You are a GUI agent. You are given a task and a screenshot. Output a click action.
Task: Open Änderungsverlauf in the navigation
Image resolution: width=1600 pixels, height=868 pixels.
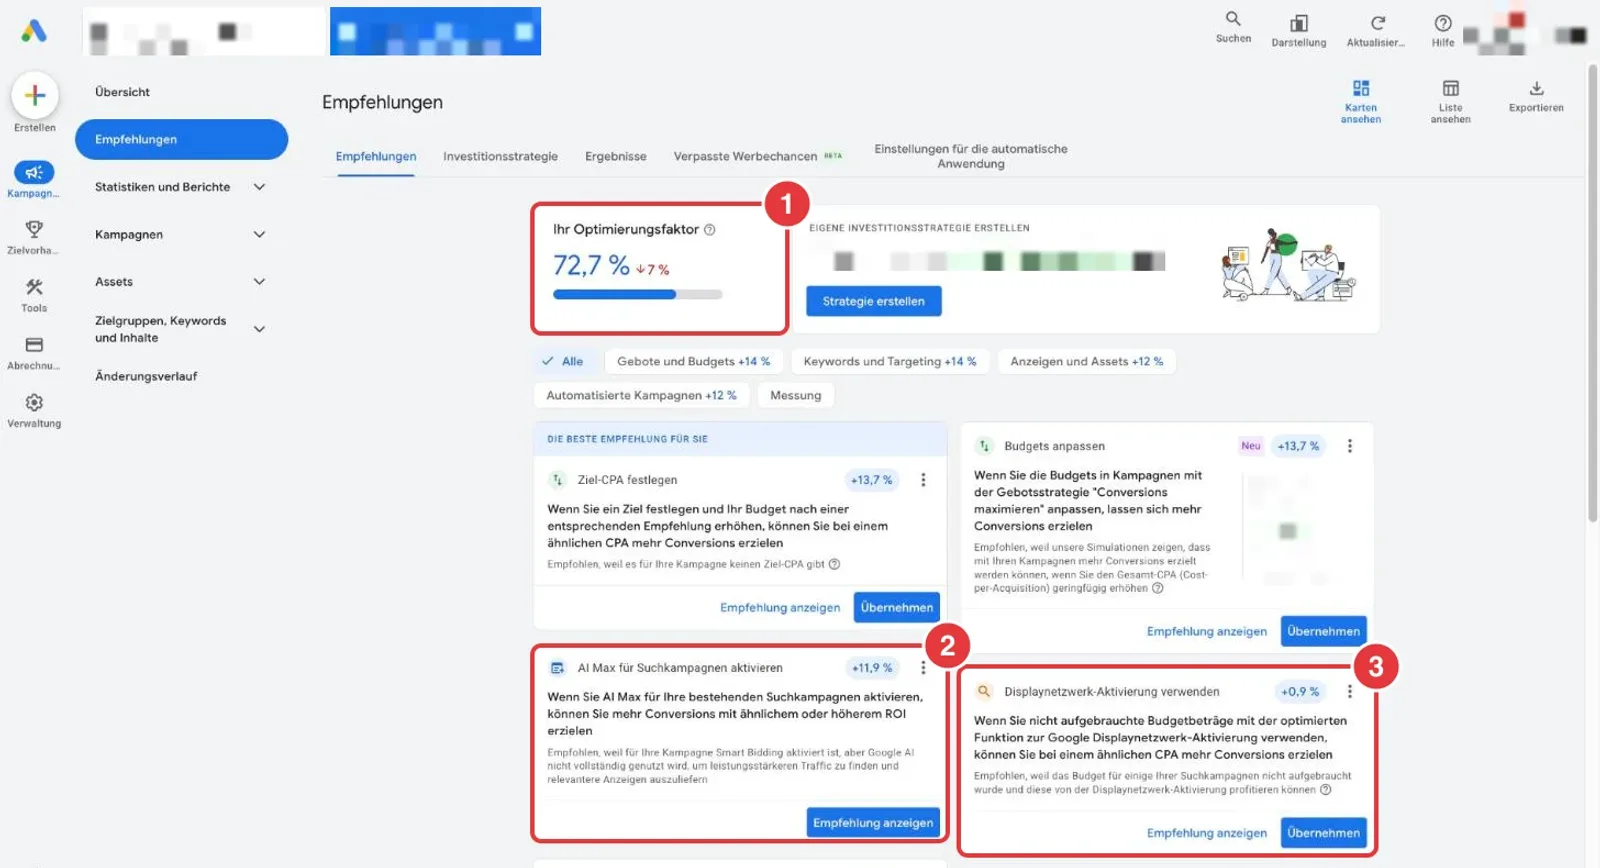(146, 377)
